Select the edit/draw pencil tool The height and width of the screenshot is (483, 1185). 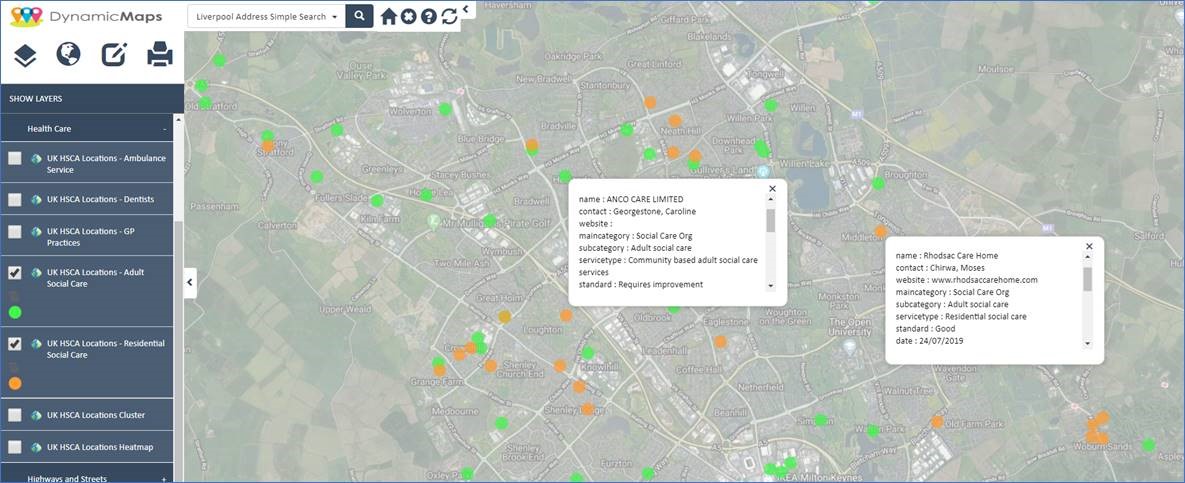tap(115, 54)
